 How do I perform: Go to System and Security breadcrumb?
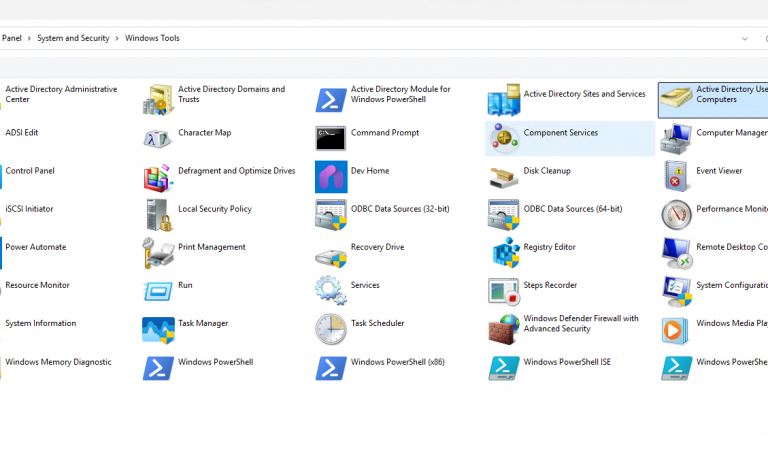click(x=73, y=38)
